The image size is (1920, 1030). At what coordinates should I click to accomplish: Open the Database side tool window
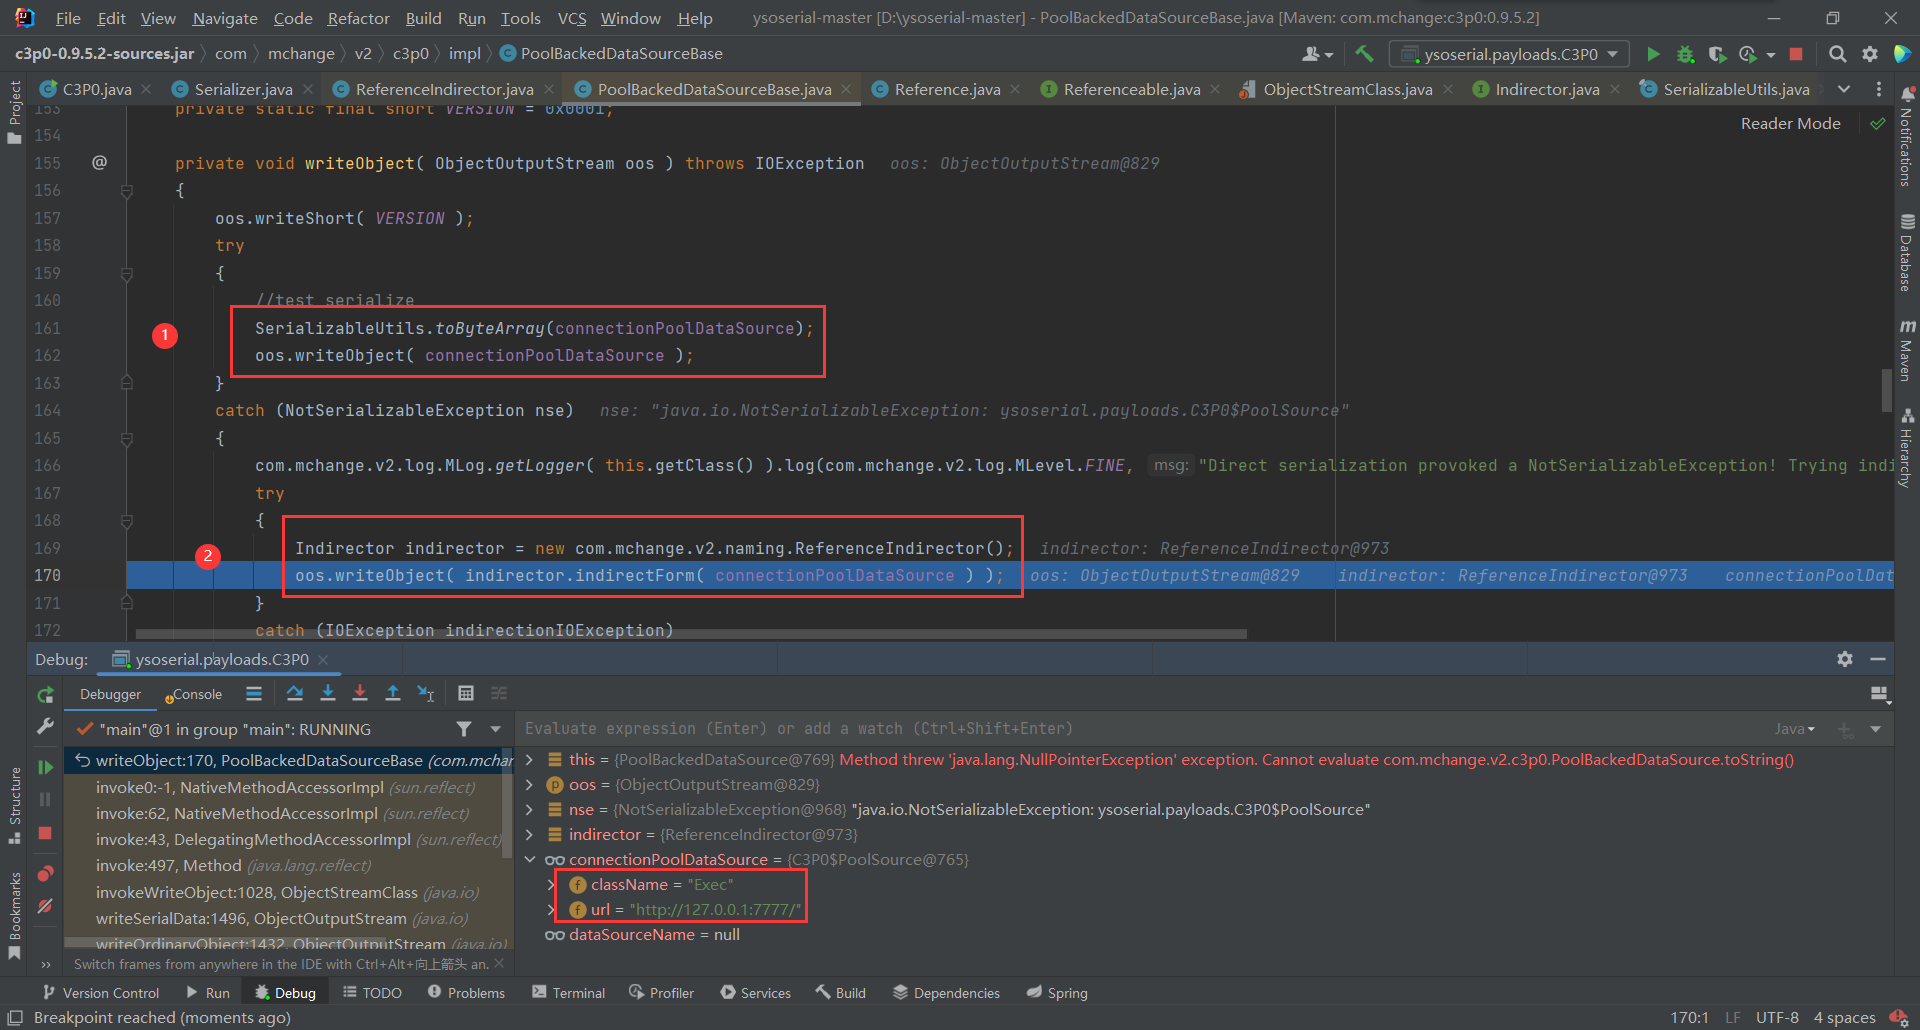1907,253
